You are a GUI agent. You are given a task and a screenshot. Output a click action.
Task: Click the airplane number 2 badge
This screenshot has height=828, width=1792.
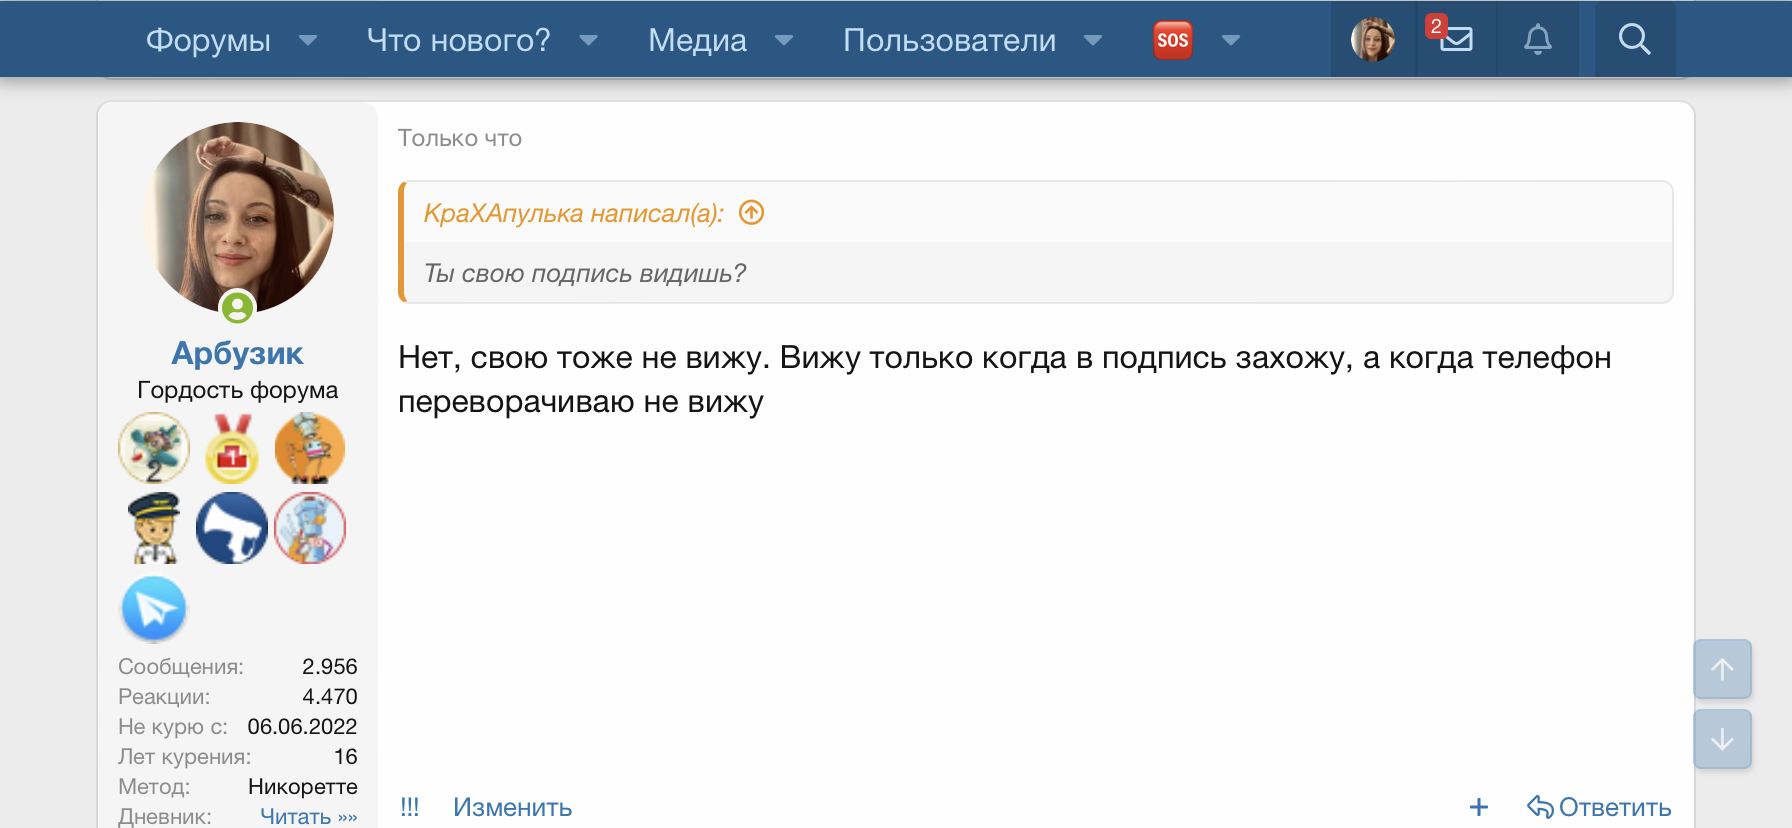pos(154,448)
